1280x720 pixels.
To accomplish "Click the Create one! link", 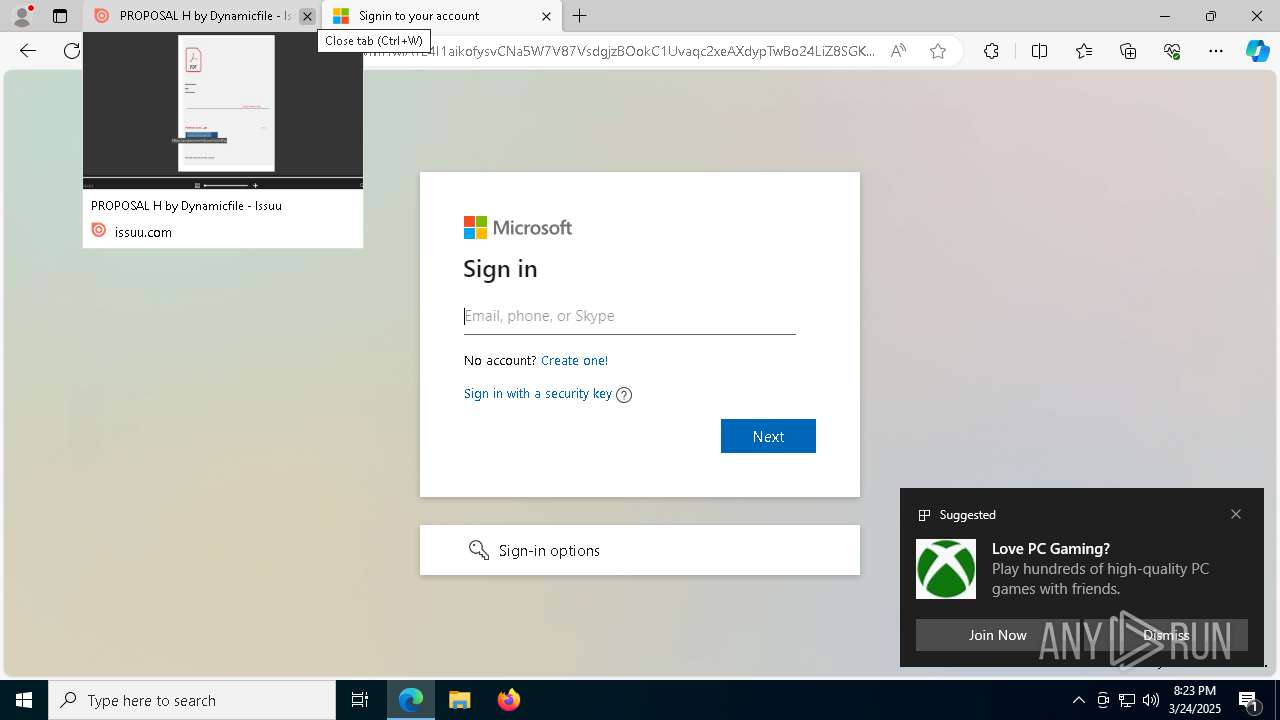I will tap(574, 360).
